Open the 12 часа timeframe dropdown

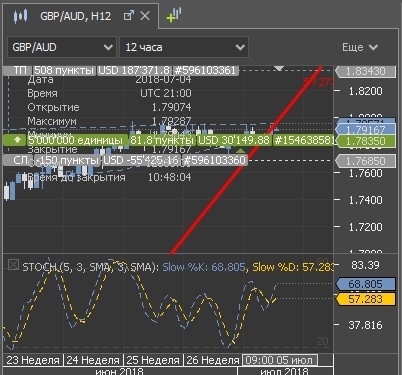(184, 47)
